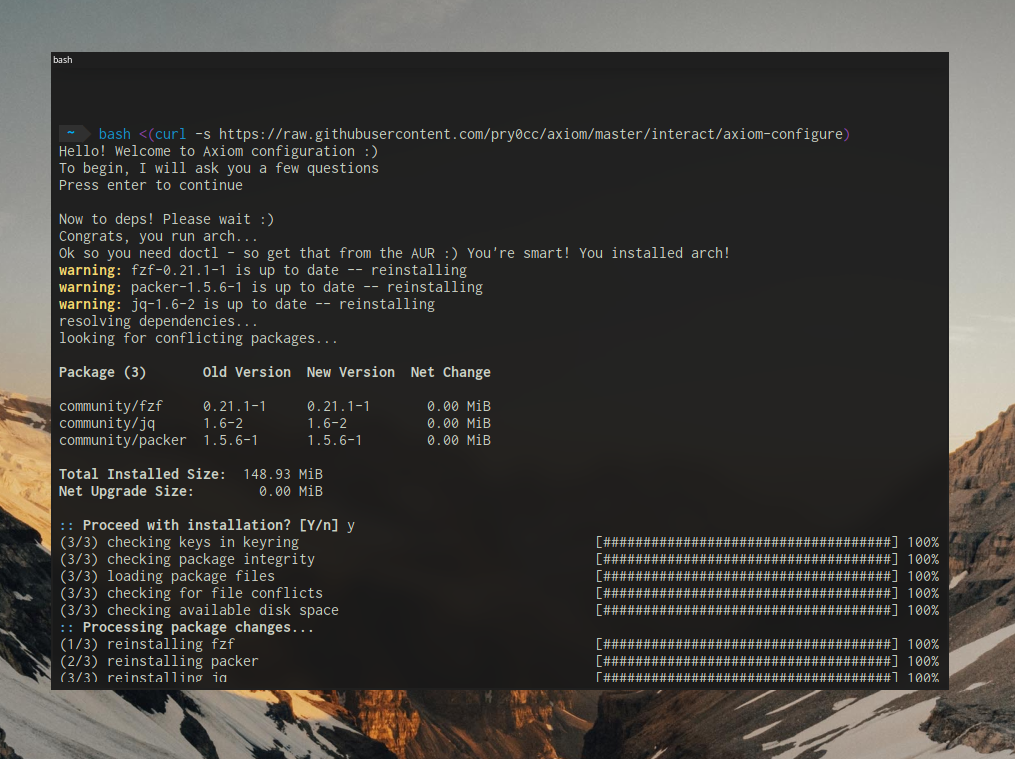The image size is (1015, 759).
Task: Click the 'Proceed with installation? [Y/n]' prompt
Action: (x=210, y=525)
